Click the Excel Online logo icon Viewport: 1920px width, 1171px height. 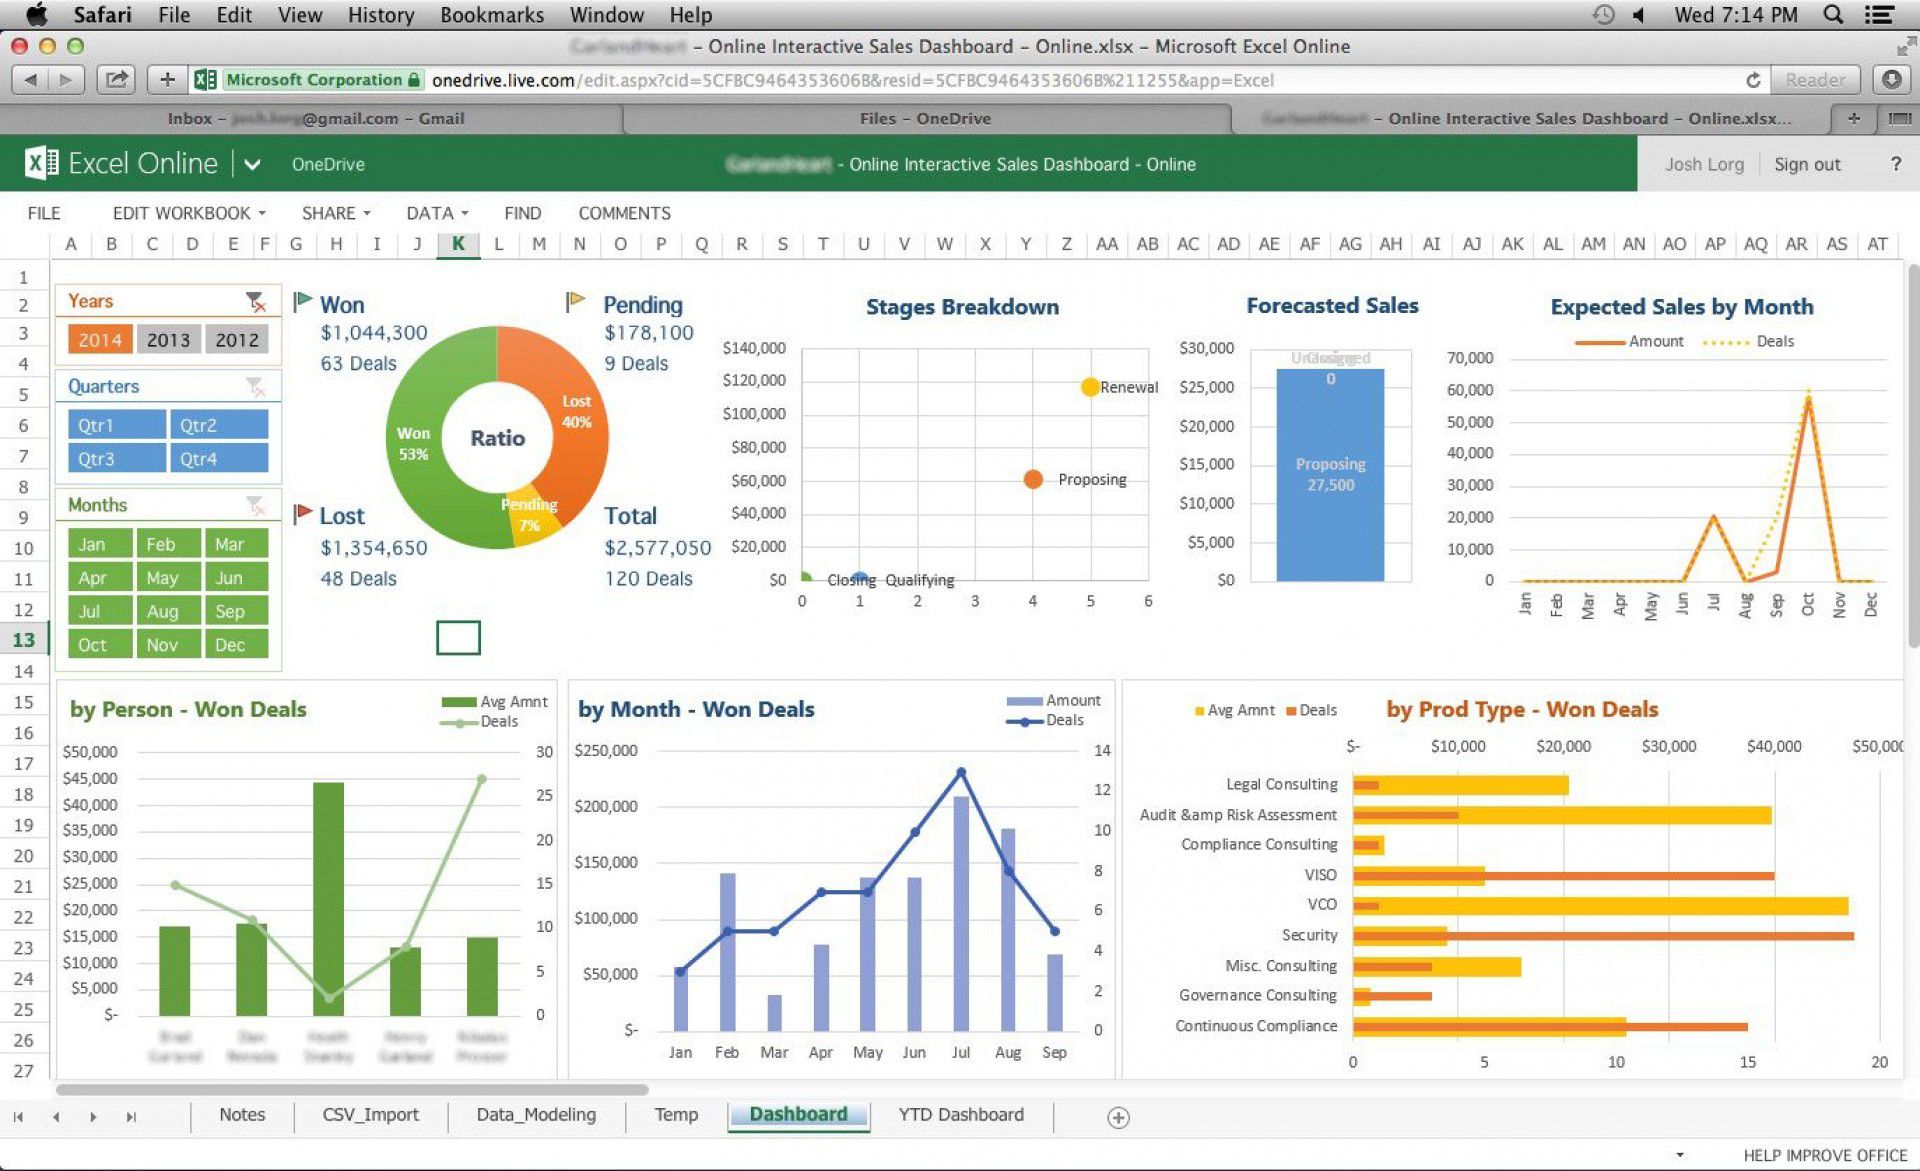[39, 163]
